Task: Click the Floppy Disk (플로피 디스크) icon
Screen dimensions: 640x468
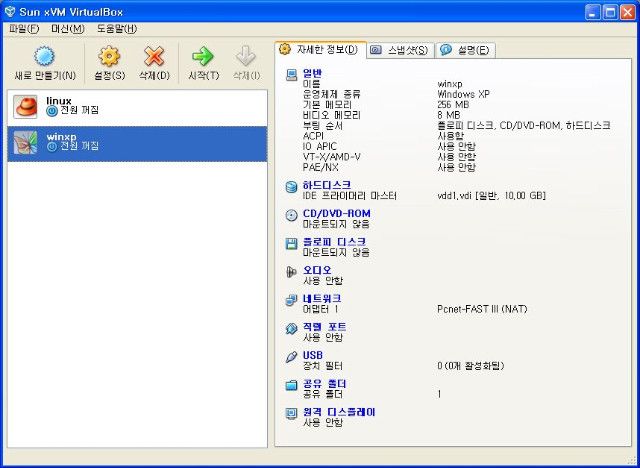Action: (291, 244)
